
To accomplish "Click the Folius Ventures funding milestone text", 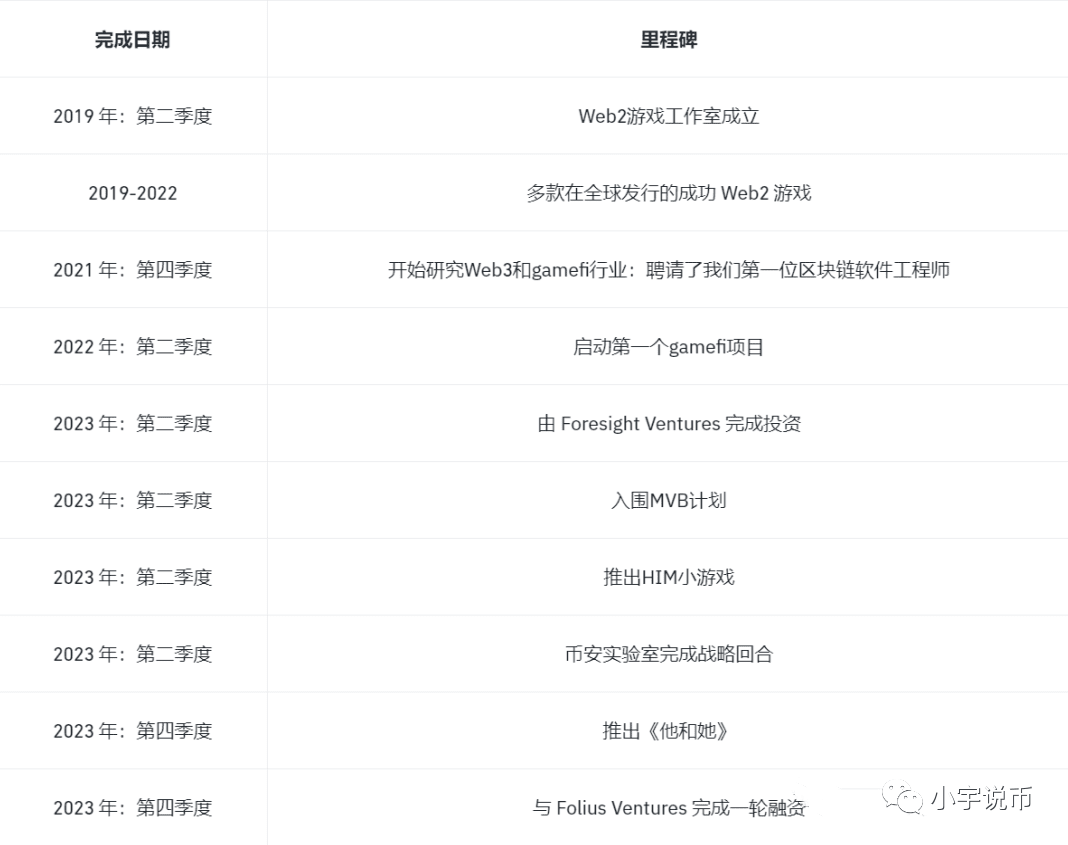I will pyautogui.click(x=667, y=807).
